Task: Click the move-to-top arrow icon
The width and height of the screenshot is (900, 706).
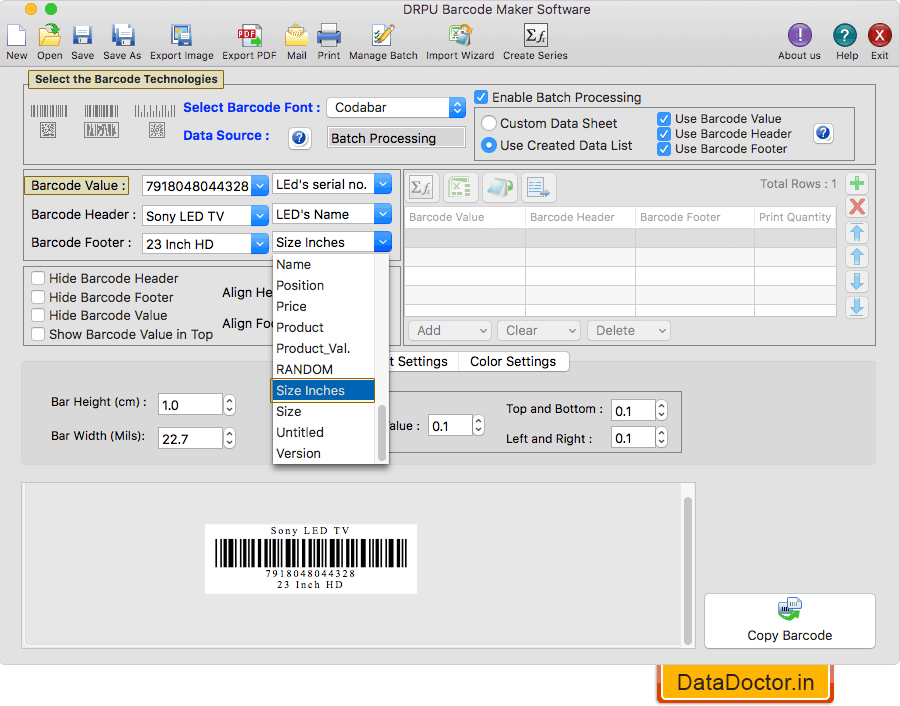Action: (x=857, y=232)
